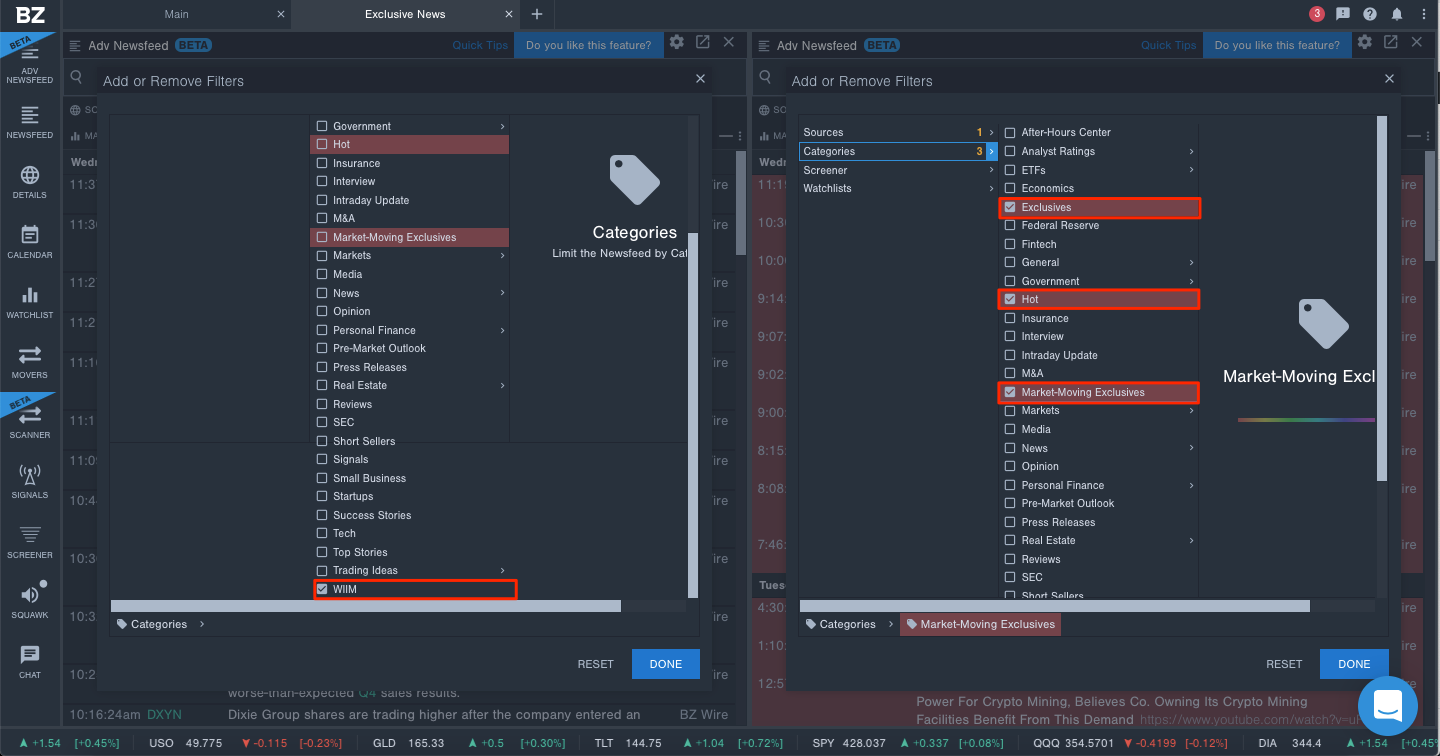Screen dimensions: 1440x756
Task: Check Market-Moving Exclusives in left dialog
Action: click(322, 237)
